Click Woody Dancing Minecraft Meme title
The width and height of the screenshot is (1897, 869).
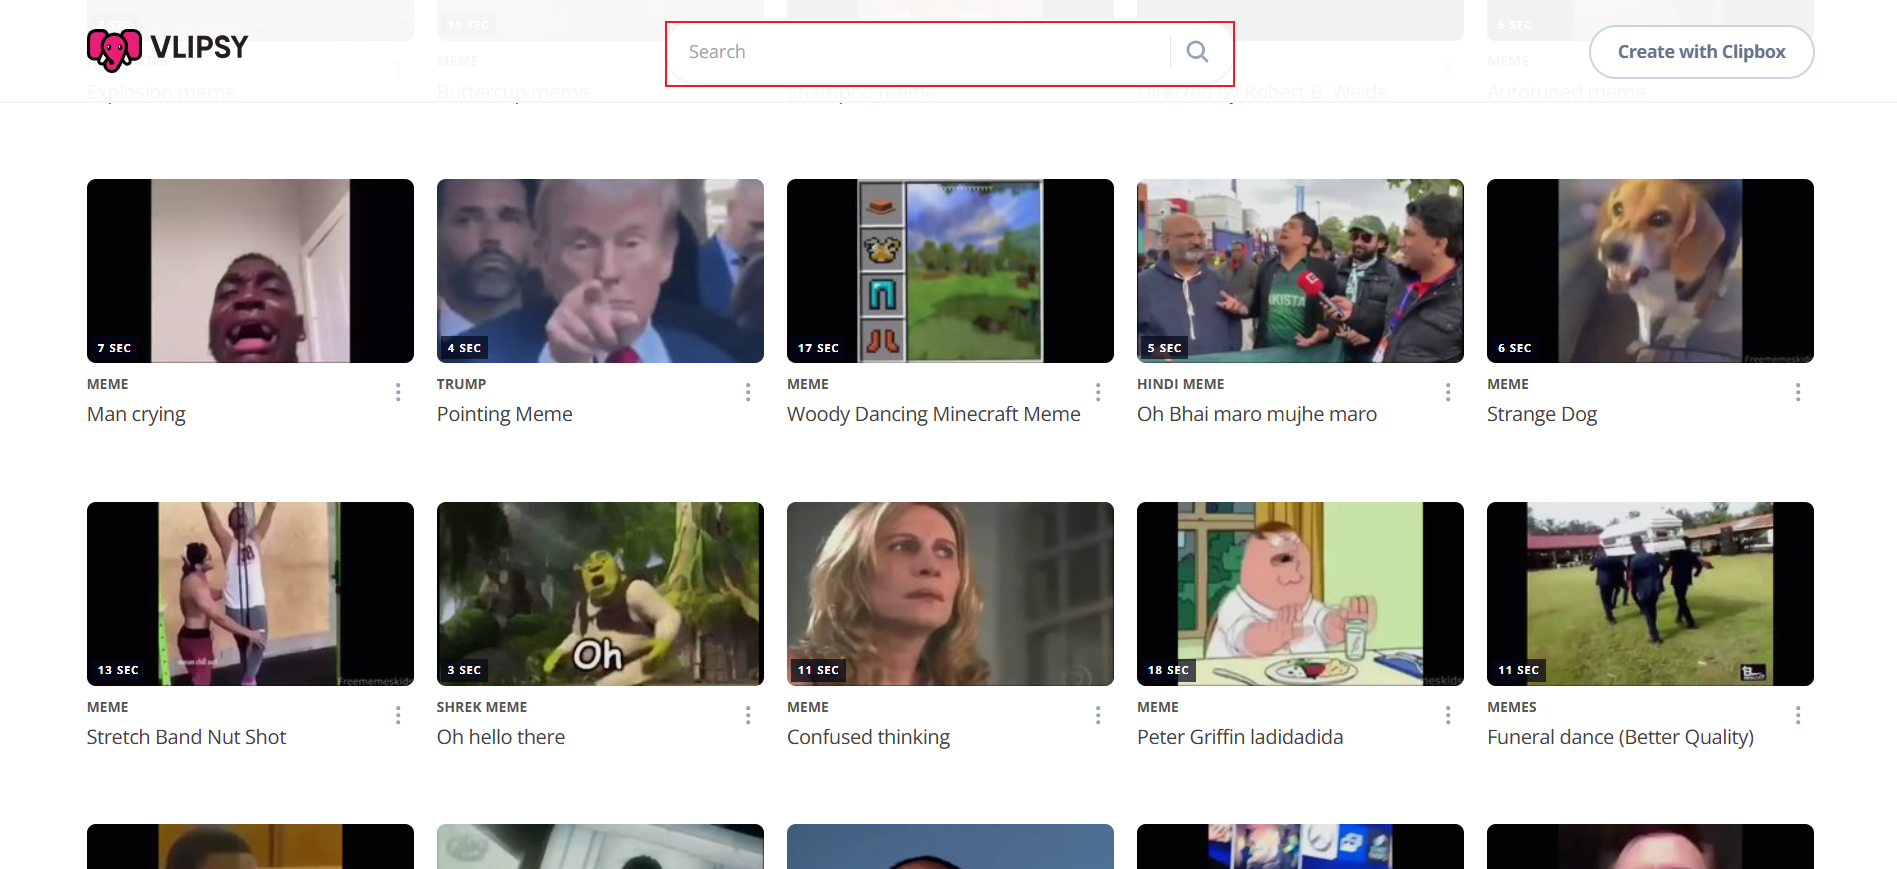click(934, 414)
